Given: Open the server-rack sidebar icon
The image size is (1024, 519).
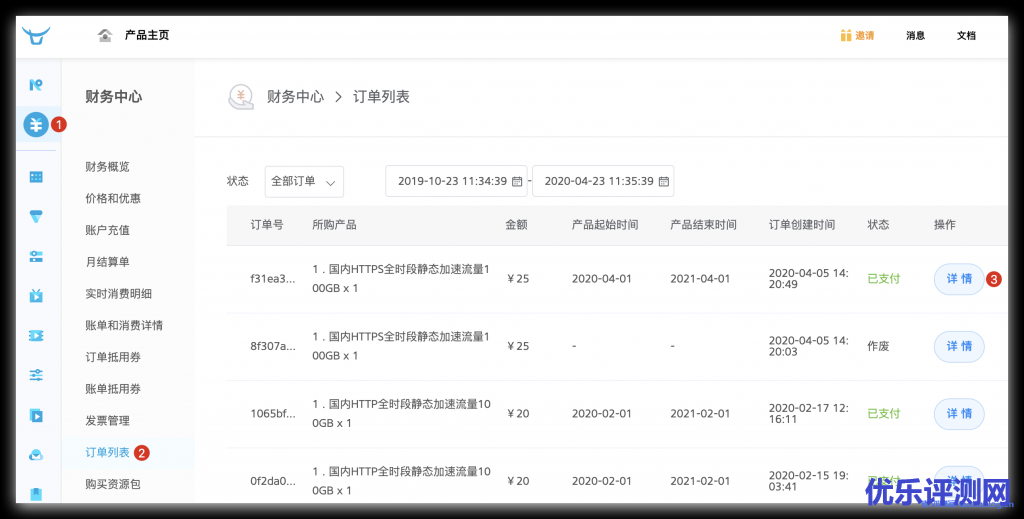Looking at the screenshot, I should point(36,257).
